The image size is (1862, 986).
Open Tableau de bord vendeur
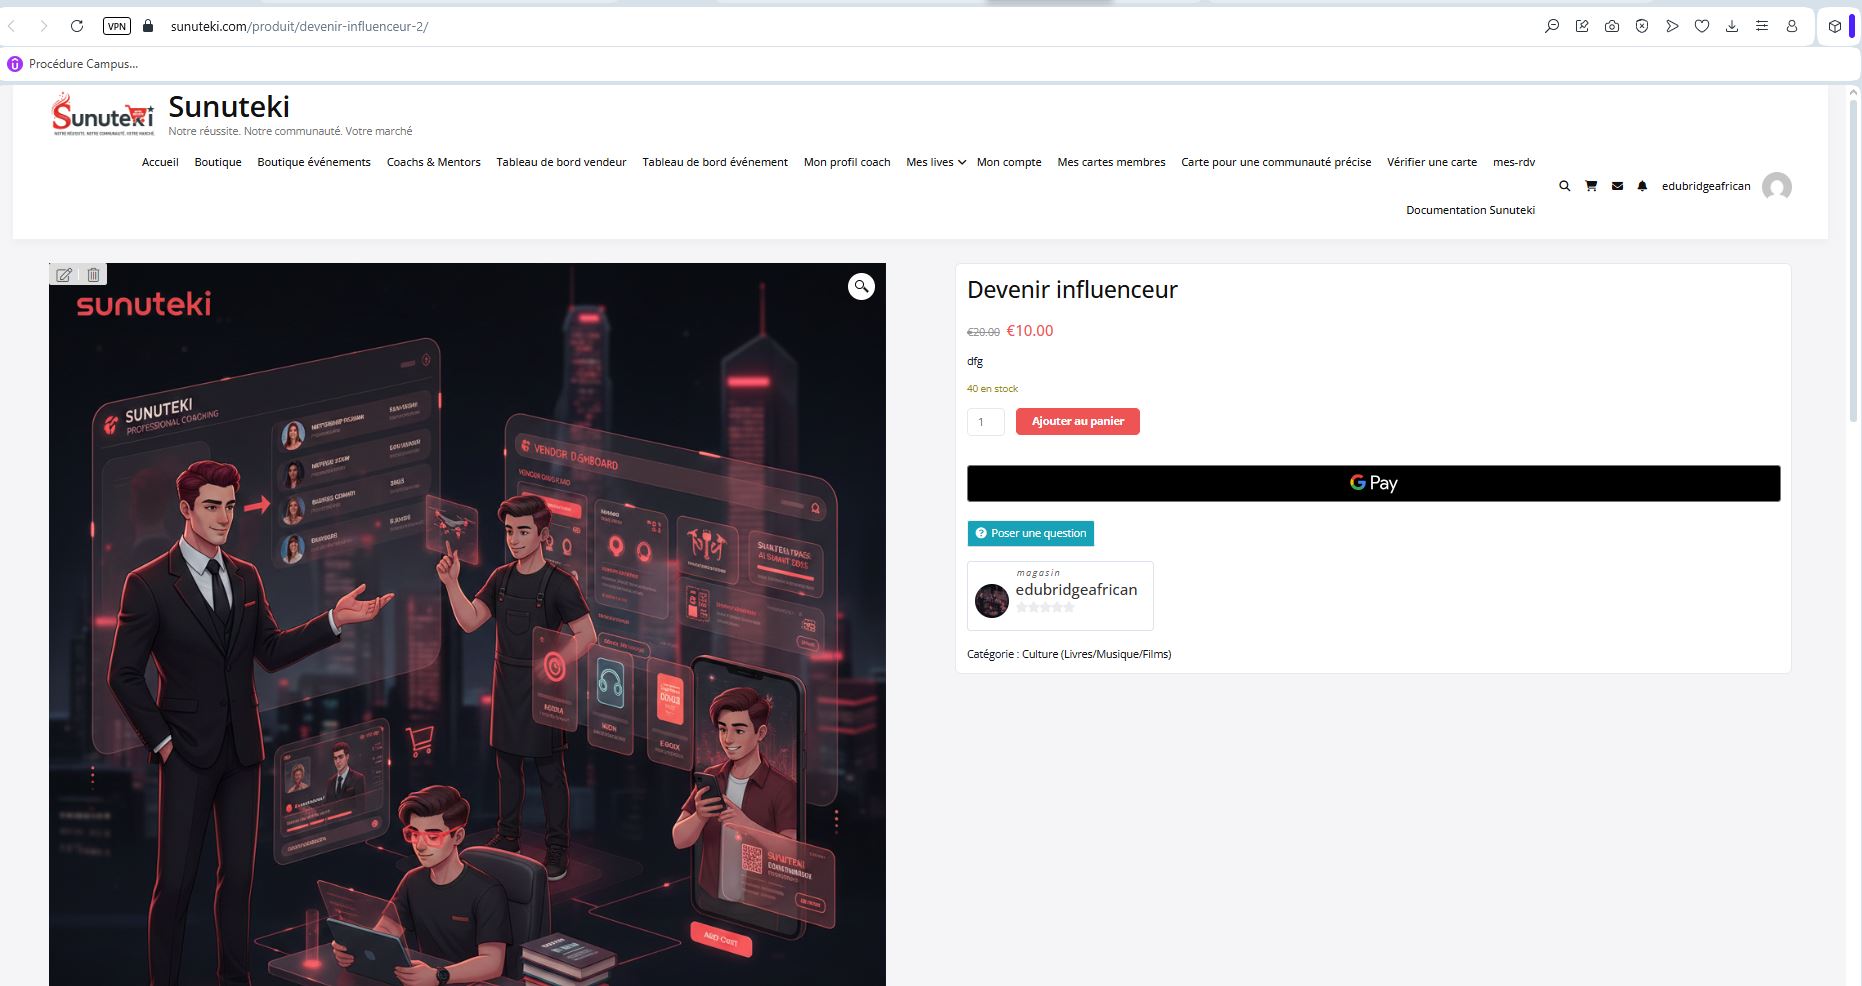pos(561,162)
